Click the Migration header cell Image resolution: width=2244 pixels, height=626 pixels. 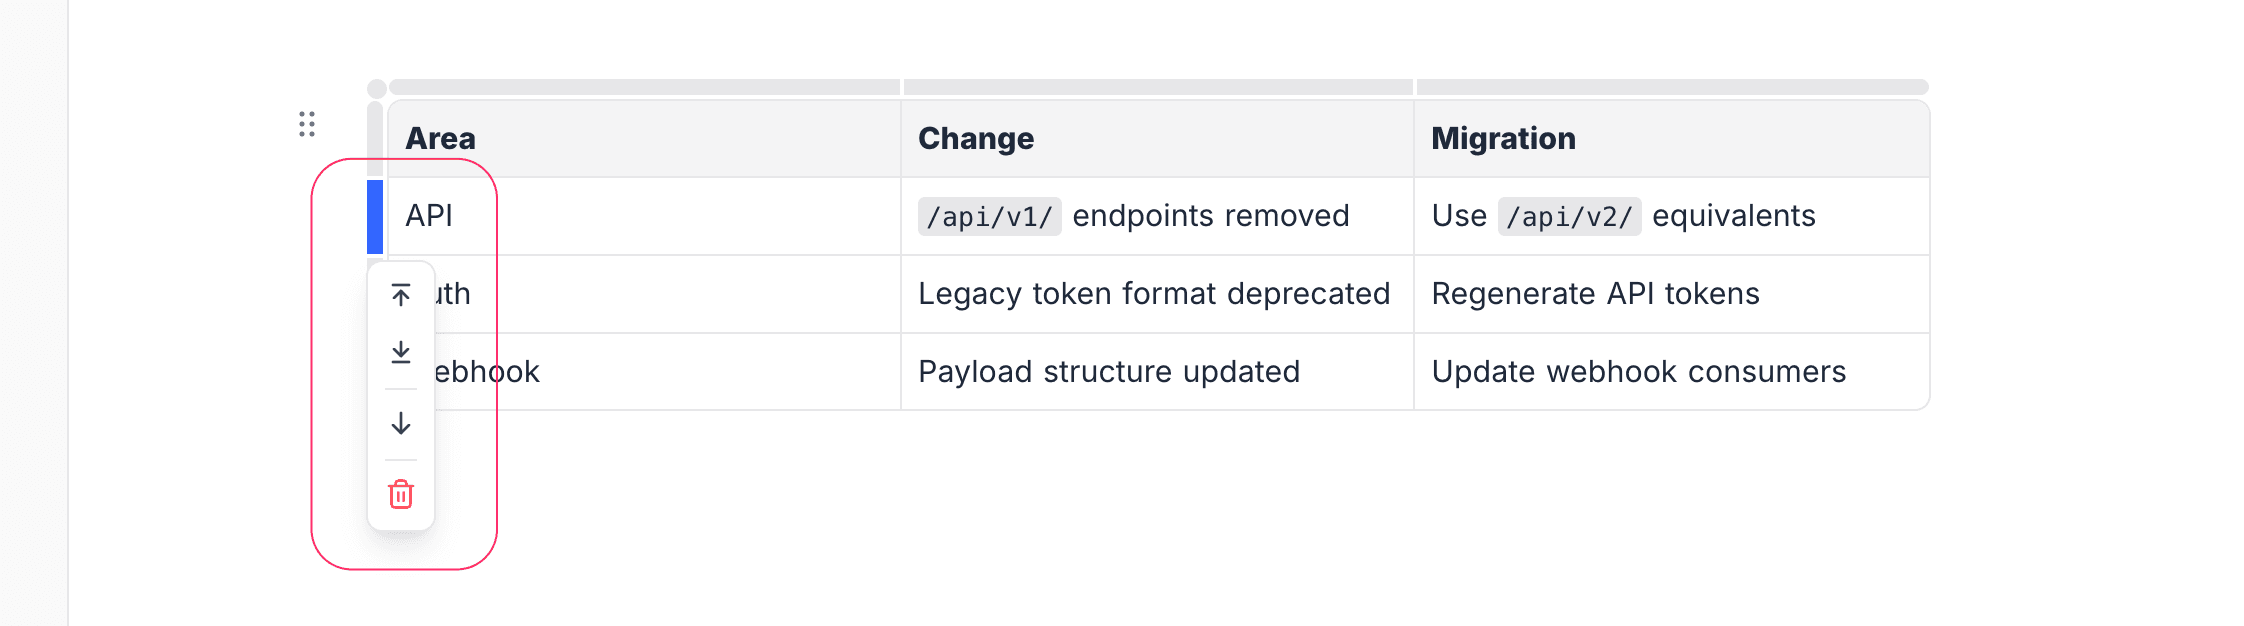tap(1671, 139)
